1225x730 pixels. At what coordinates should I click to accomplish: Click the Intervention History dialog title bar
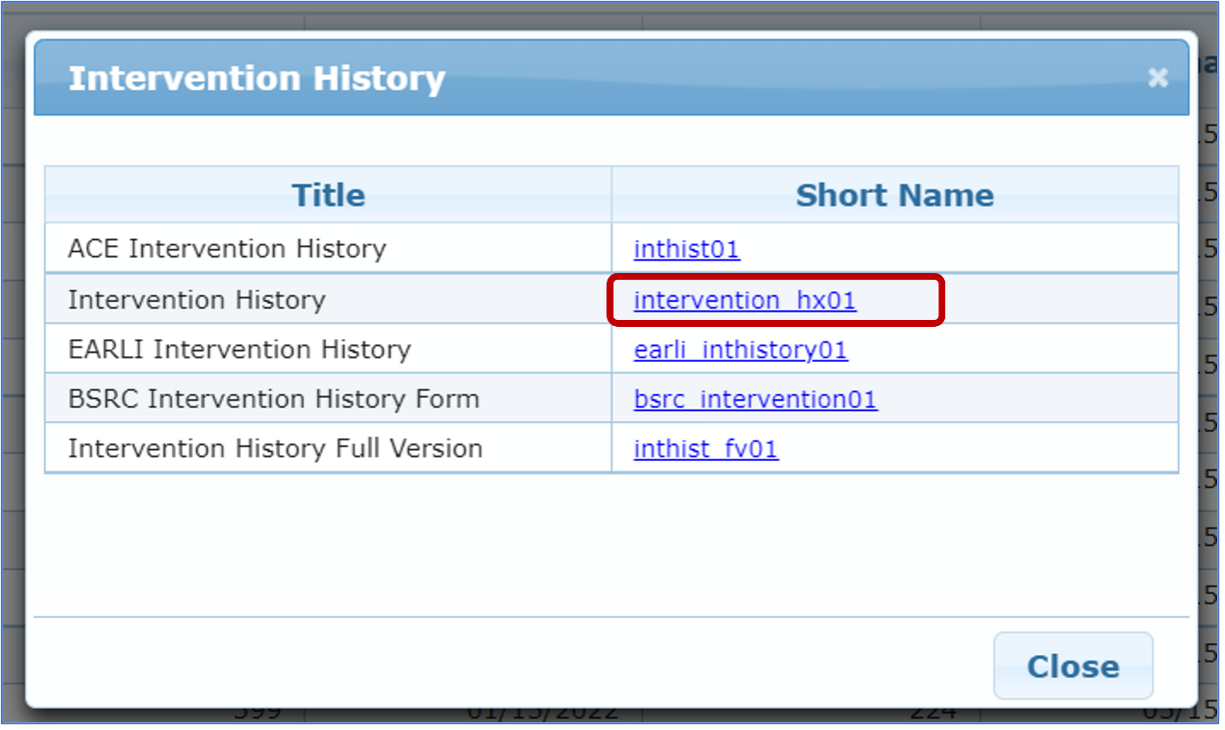pyautogui.click(x=600, y=79)
